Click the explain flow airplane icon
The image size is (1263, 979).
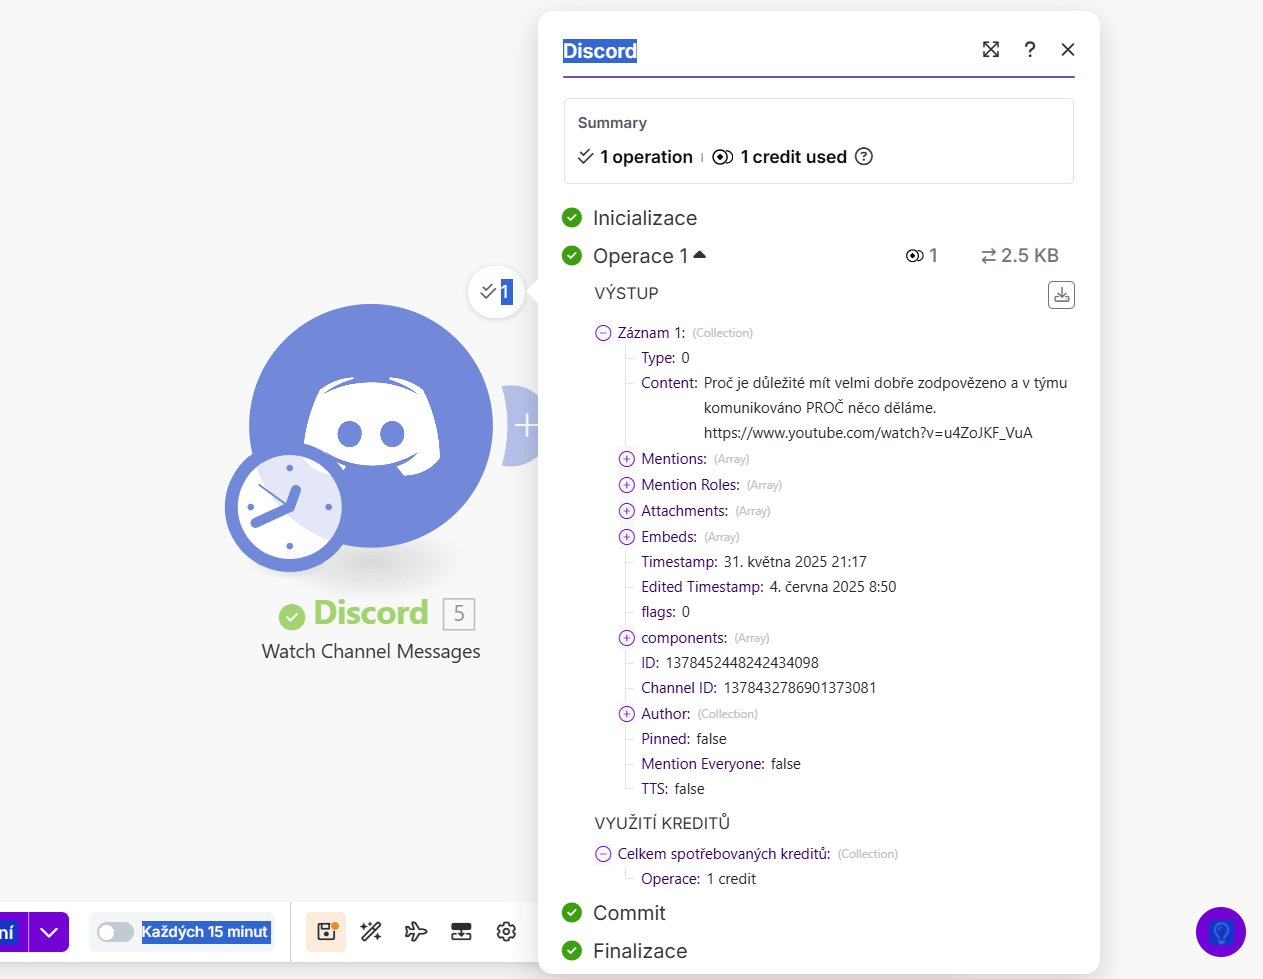click(x=416, y=932)
